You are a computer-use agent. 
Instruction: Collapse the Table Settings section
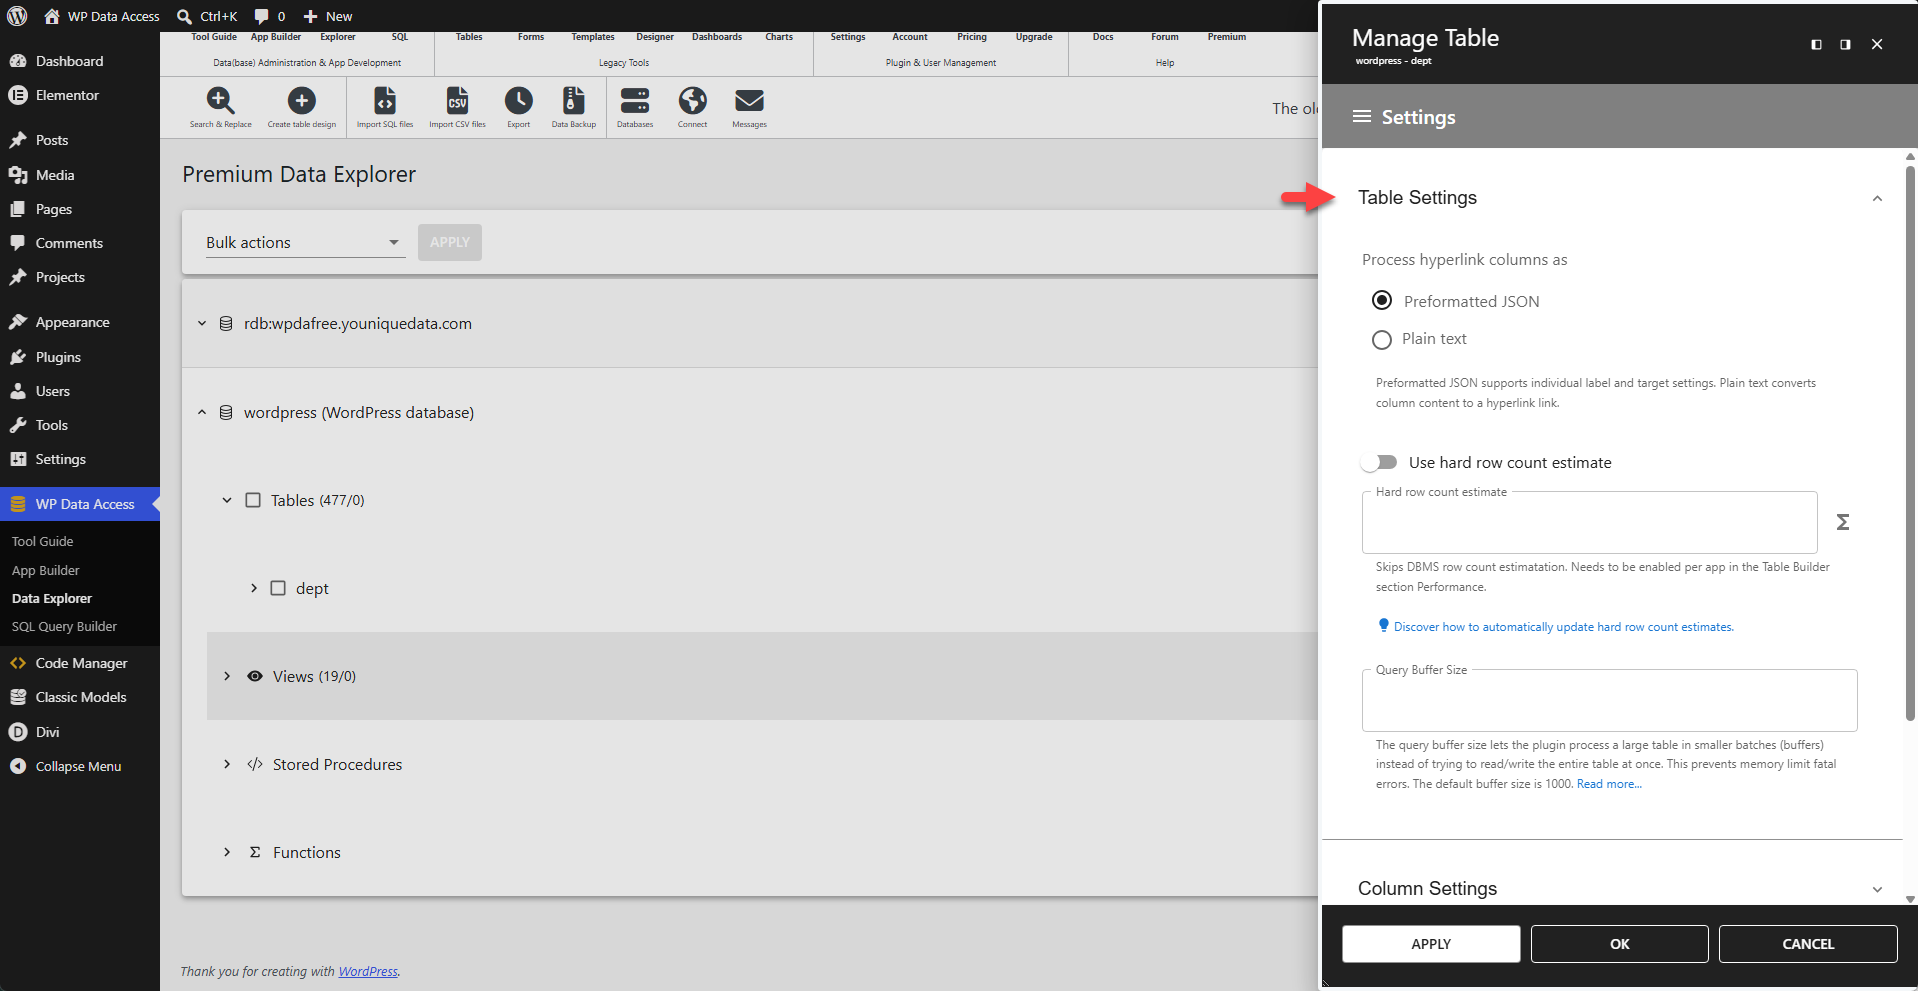1877,198
